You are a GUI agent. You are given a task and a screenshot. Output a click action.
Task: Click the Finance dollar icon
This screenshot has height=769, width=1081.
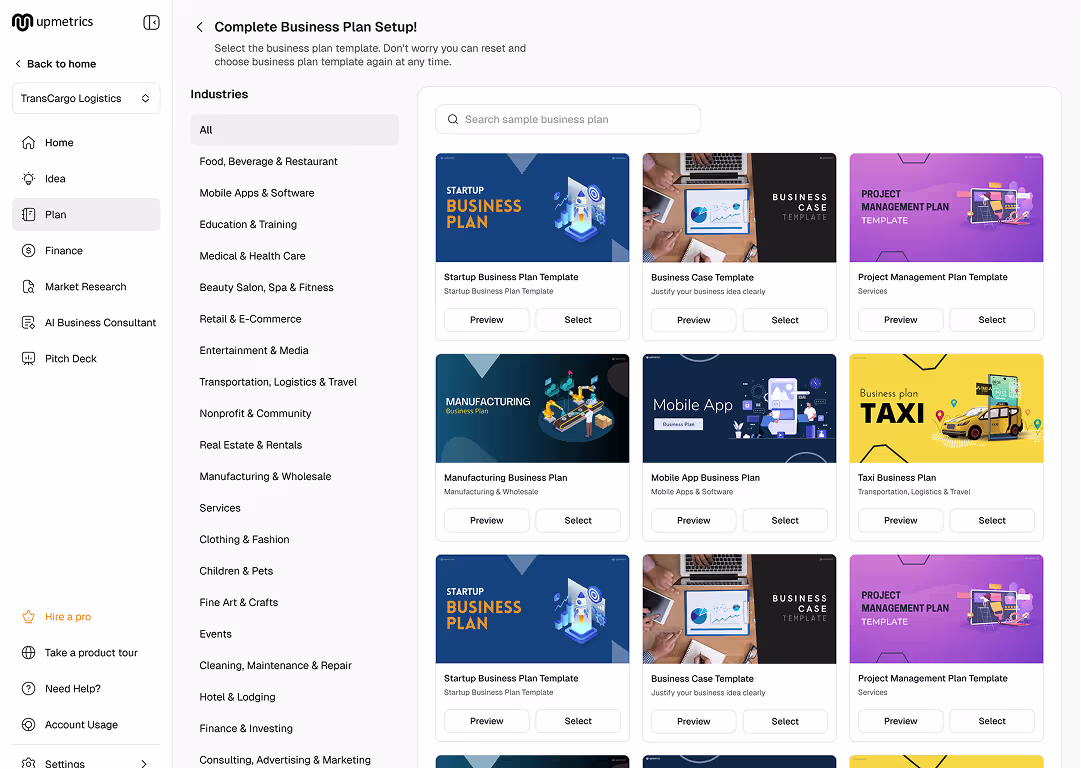[28, 250]
